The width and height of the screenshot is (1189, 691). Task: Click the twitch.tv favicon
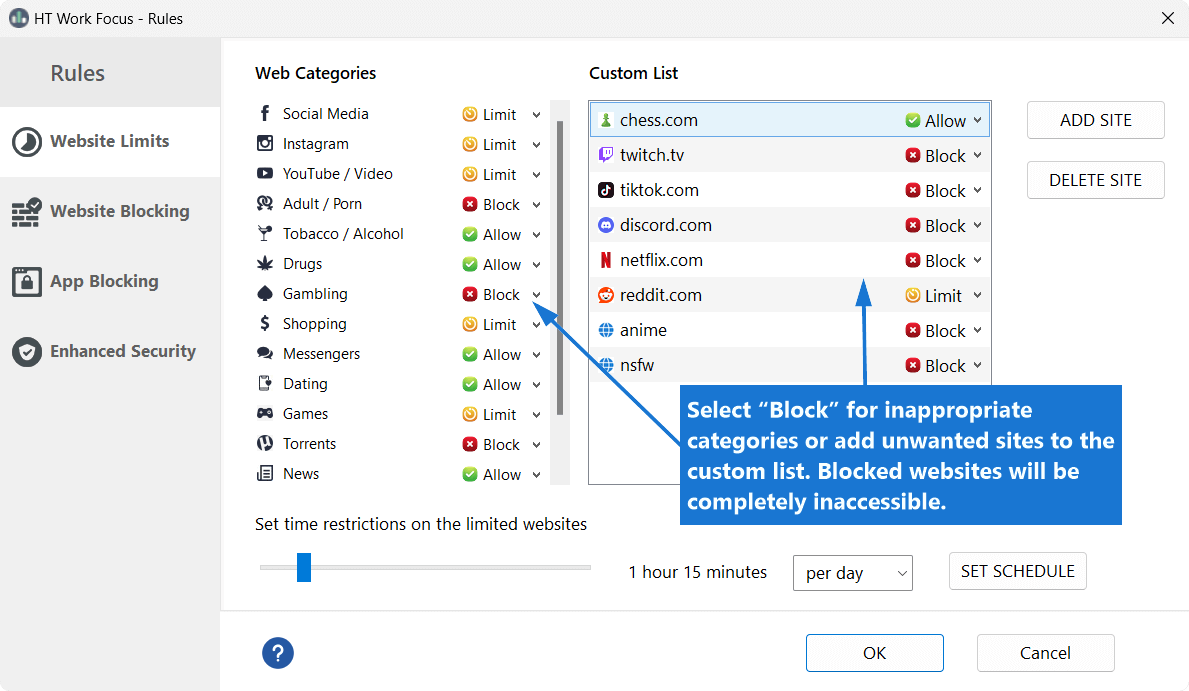click(606, 155)
